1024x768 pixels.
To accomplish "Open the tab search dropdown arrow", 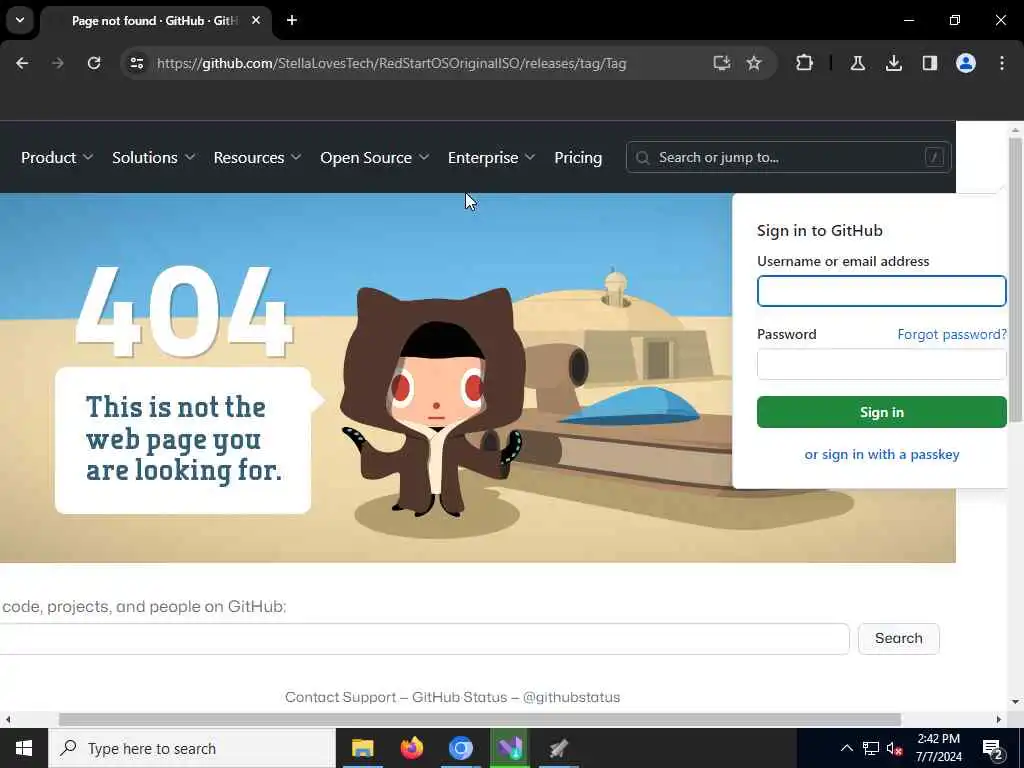I will tap(20, 20).
